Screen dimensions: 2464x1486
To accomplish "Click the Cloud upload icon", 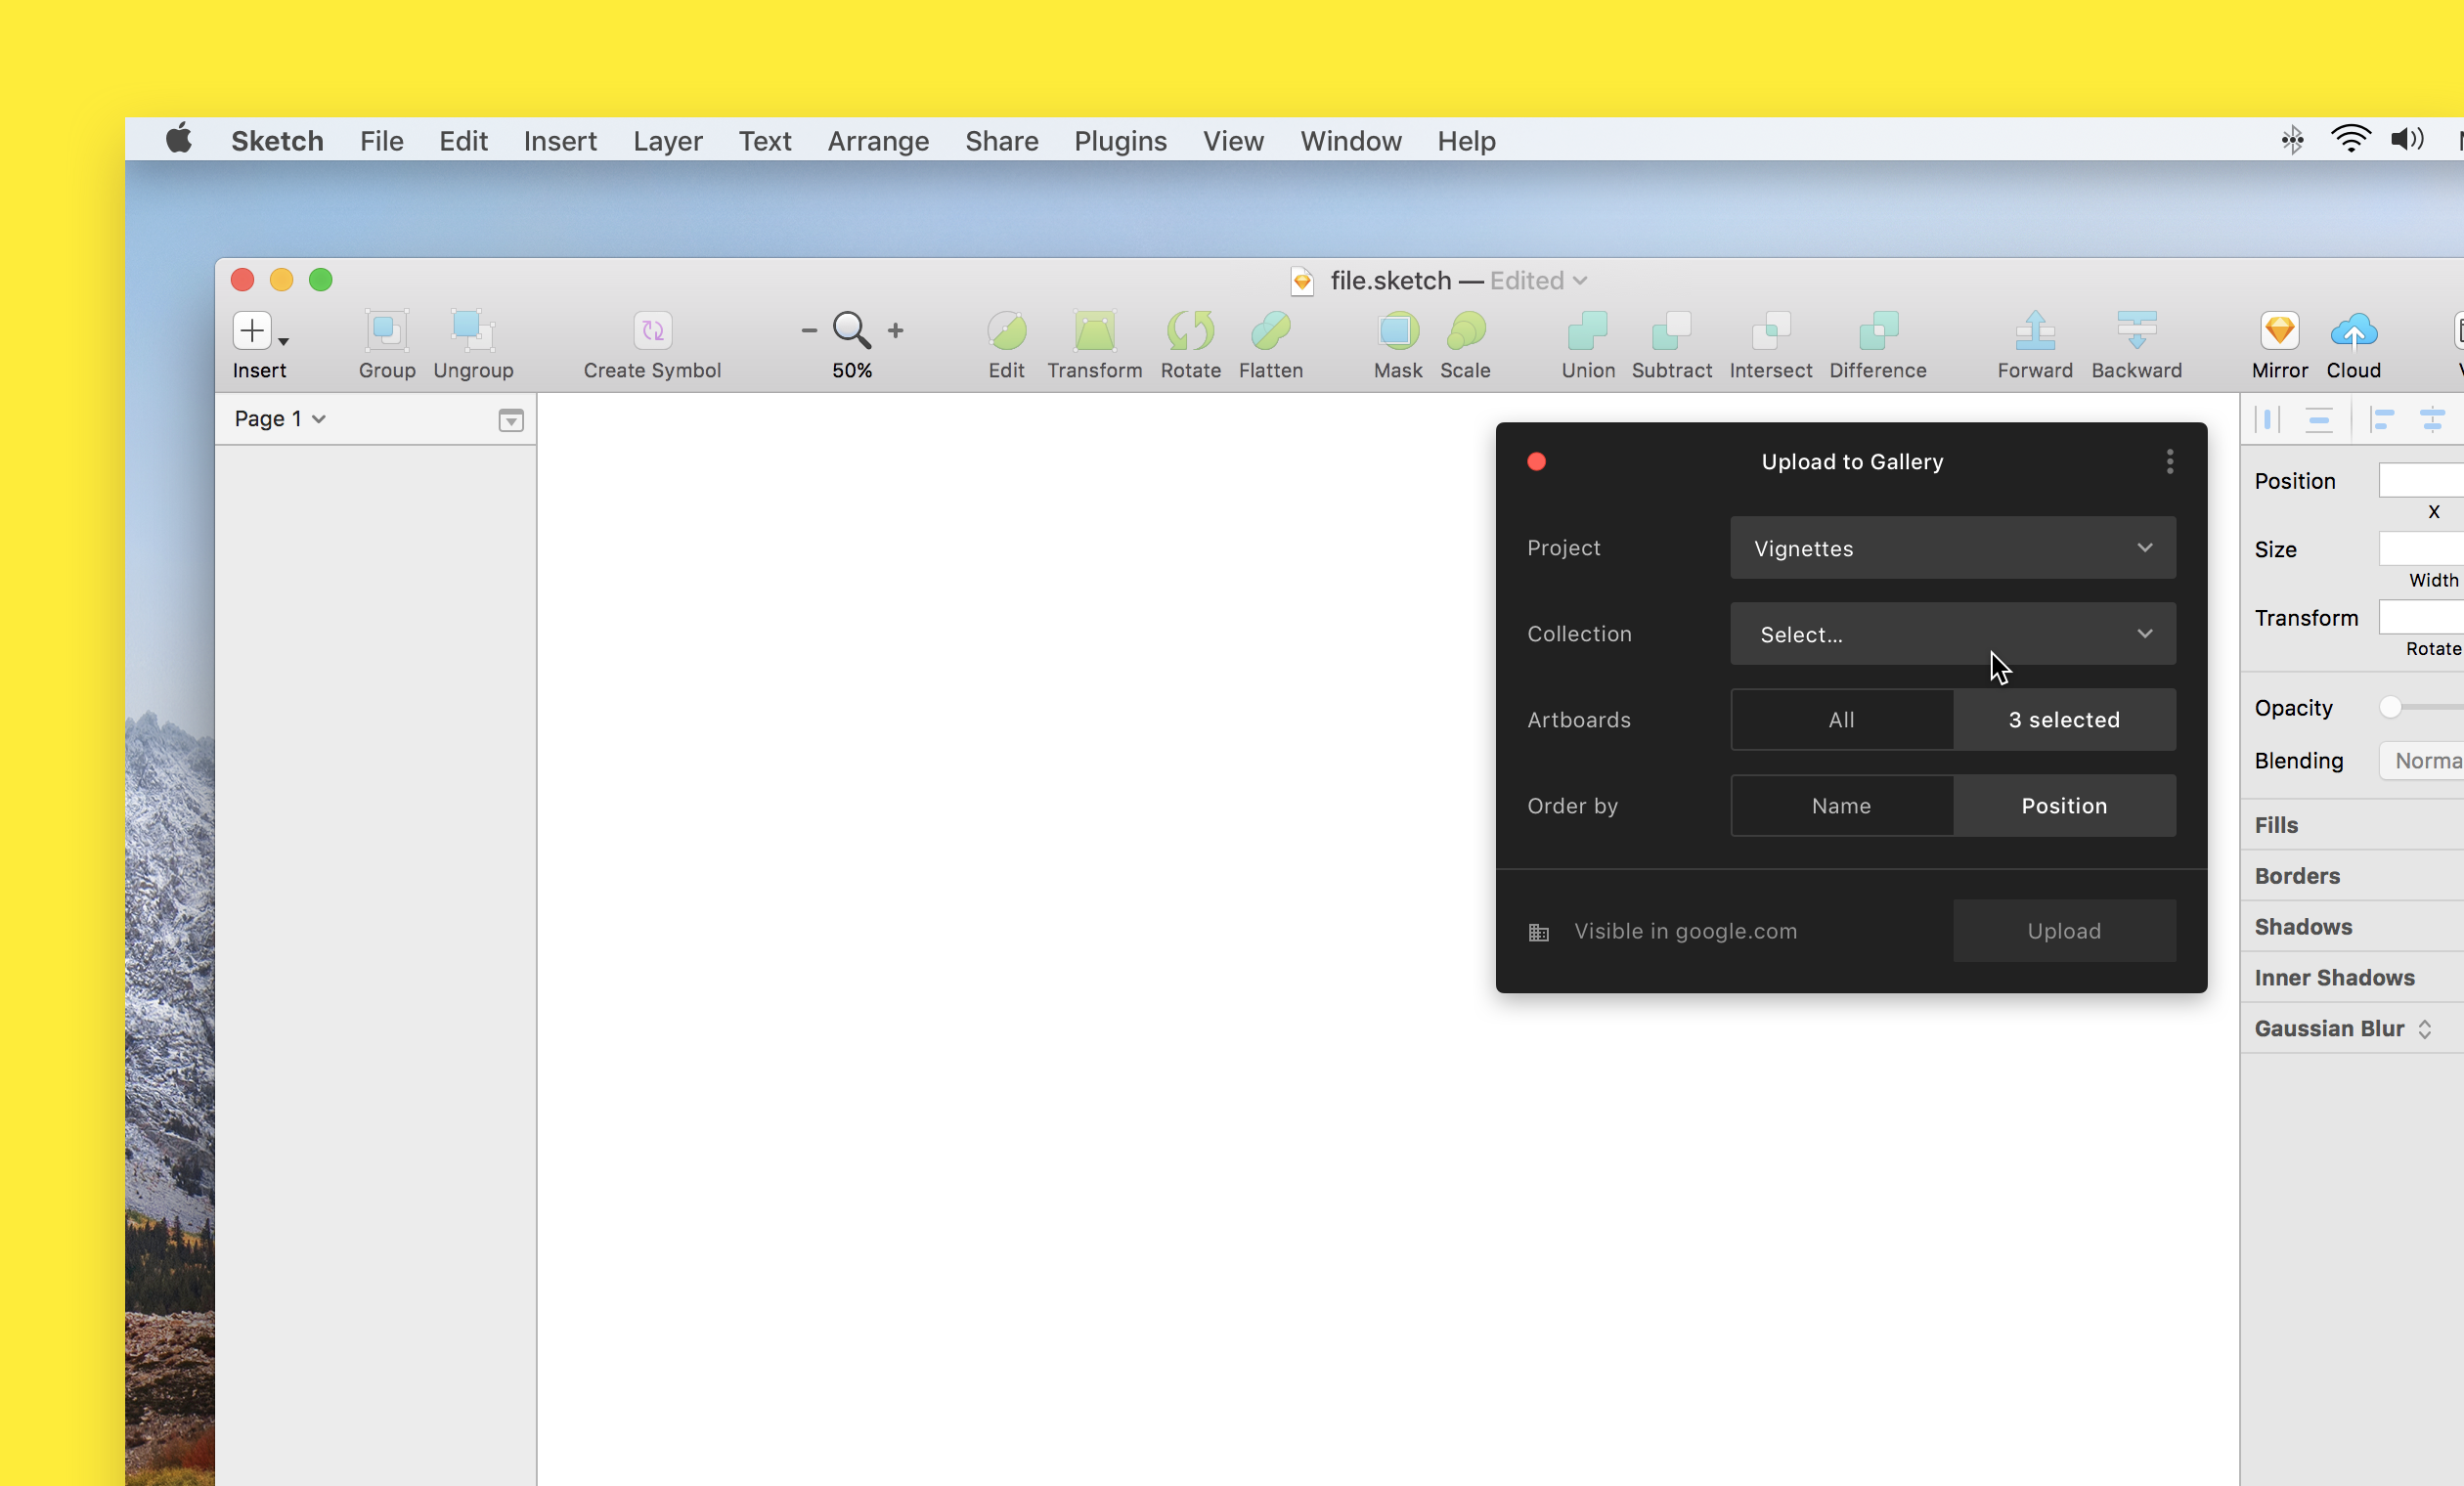I will pyautogui.click(x=2353, y=330).
